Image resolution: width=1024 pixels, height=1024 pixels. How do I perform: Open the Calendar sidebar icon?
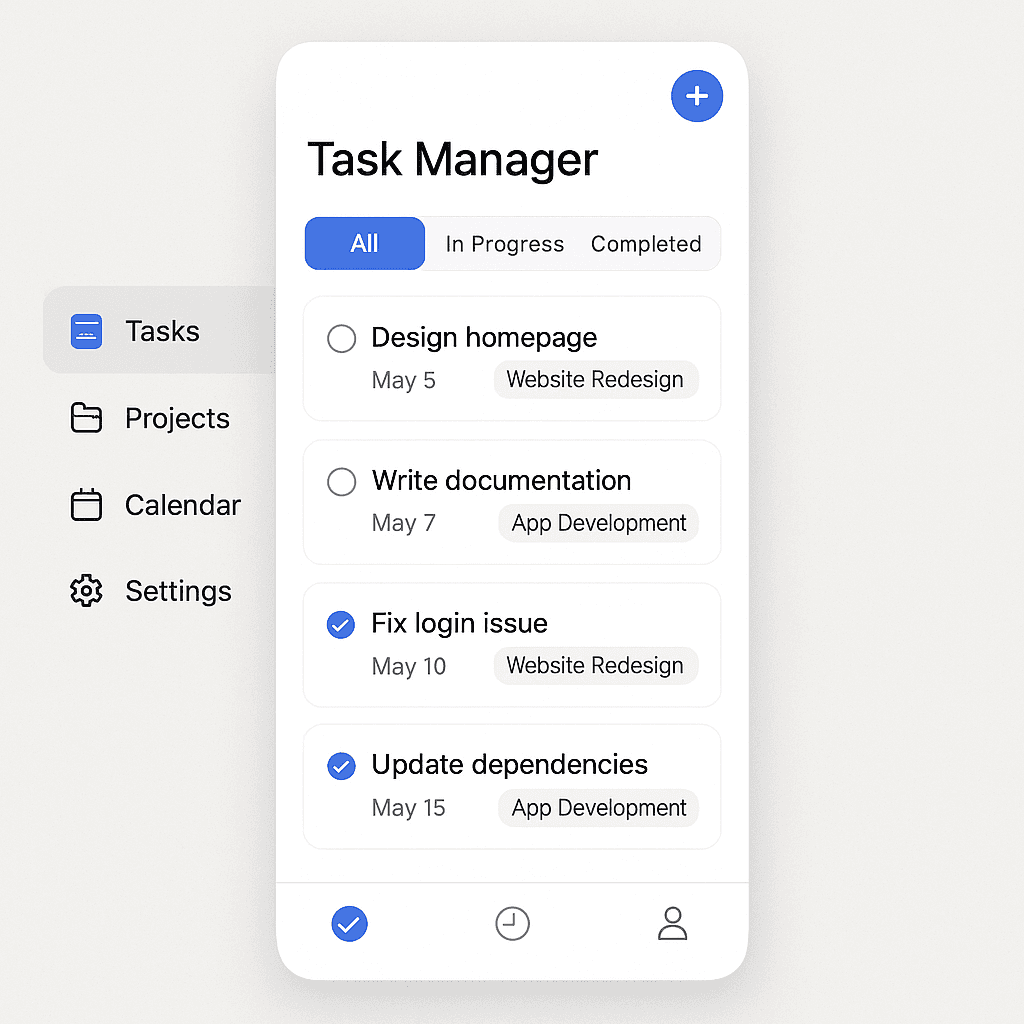click(87, 504)
